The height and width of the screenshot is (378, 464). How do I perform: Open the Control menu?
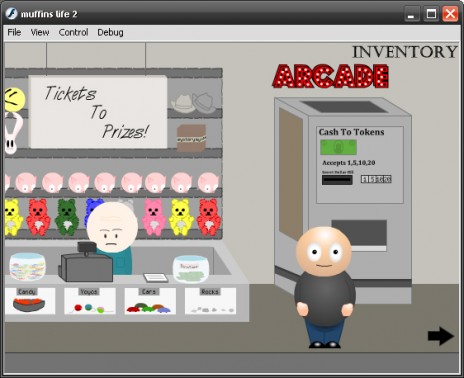[x=73, y=32]
